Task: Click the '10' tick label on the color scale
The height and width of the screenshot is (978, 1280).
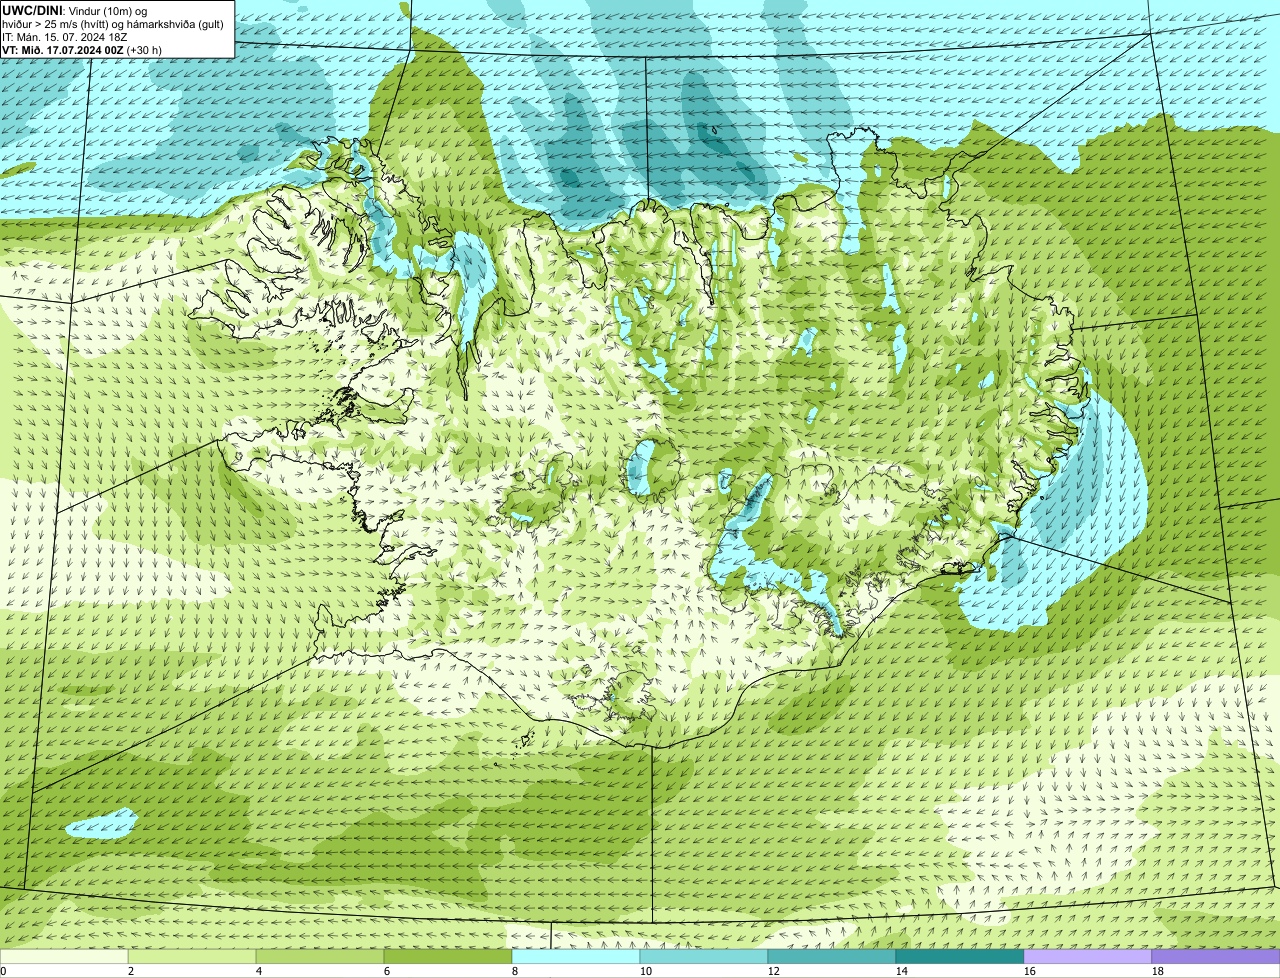Action: [646, 971]
